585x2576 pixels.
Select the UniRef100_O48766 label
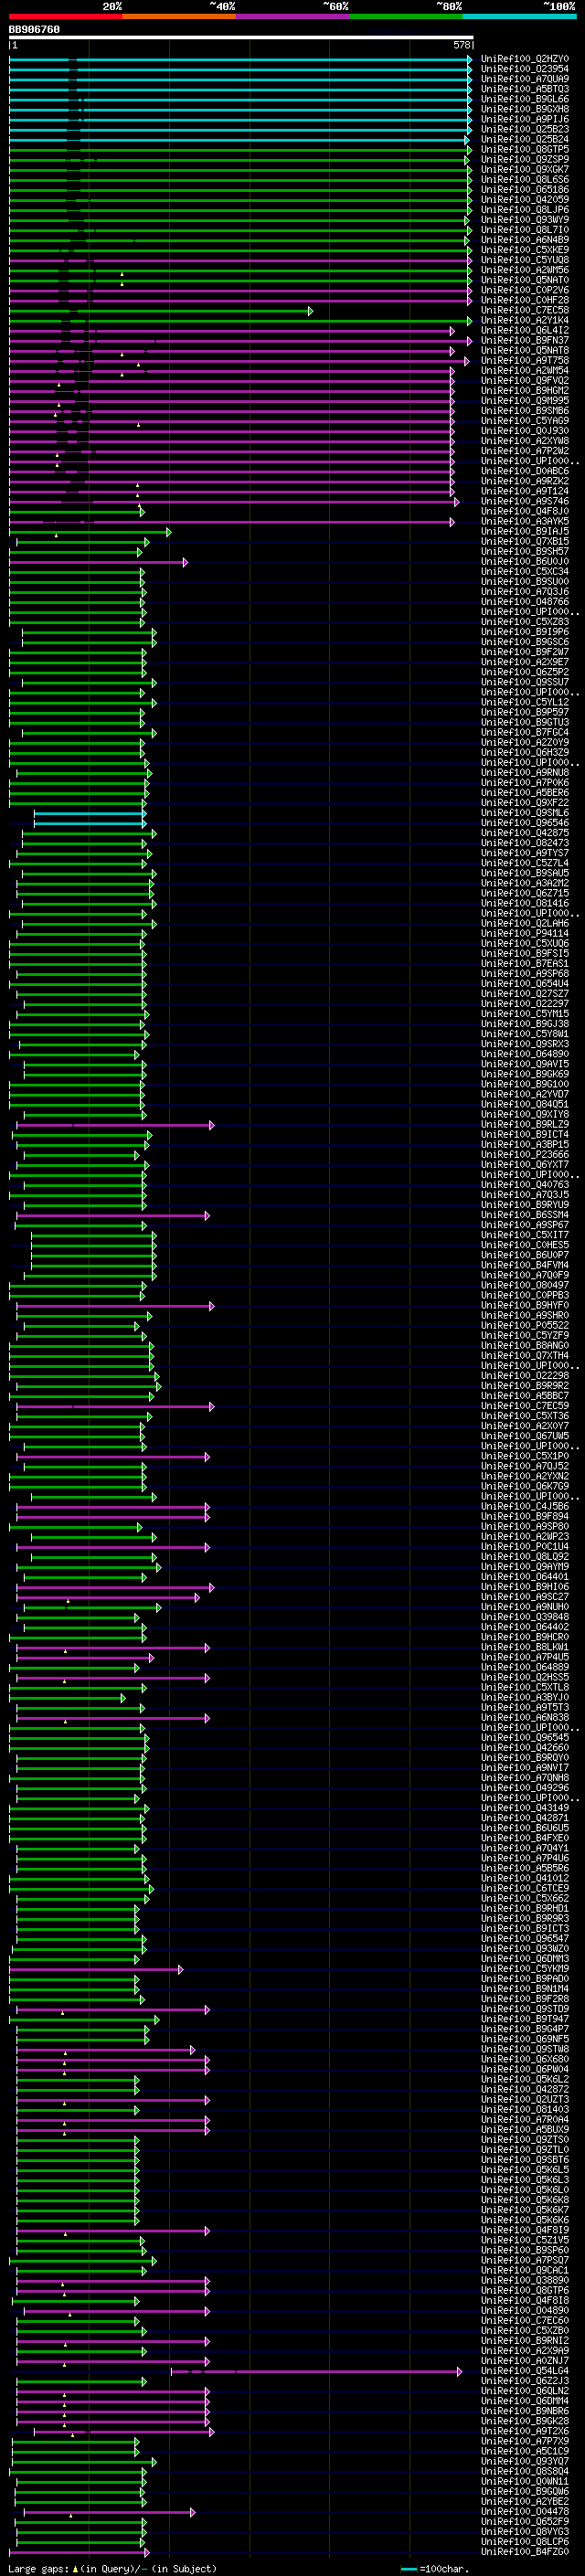click(x=525, y=601)
